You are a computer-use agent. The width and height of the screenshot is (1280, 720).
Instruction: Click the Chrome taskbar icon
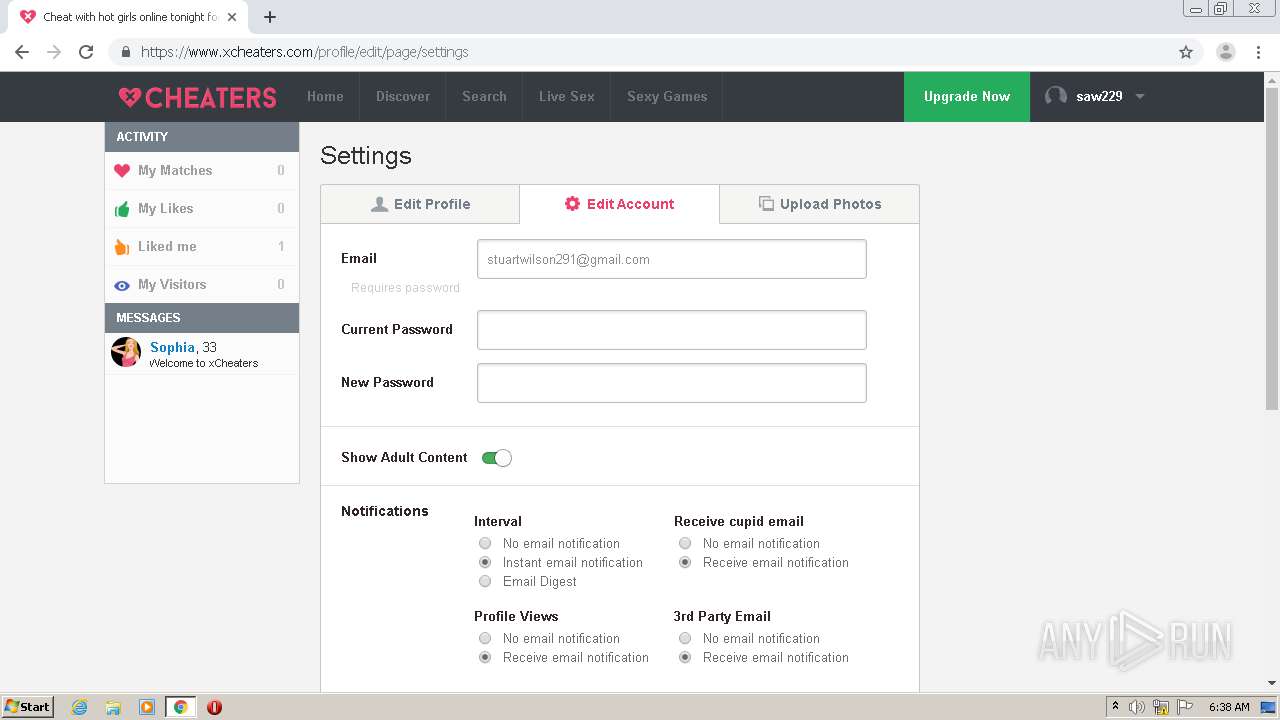[180, 707]
